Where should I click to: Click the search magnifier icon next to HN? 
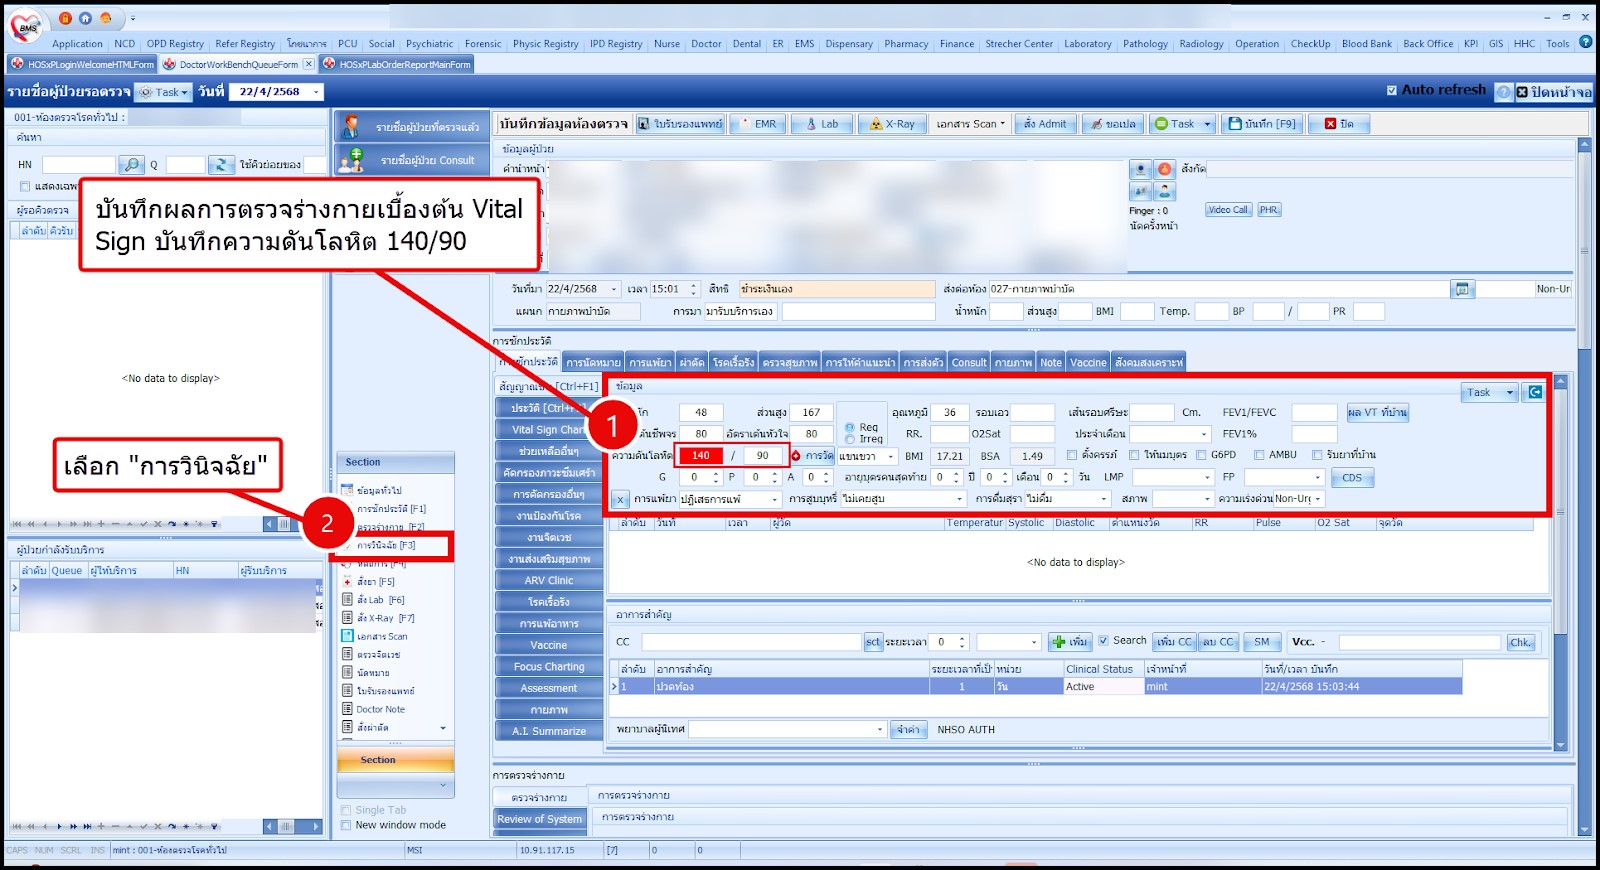(x=131, y=164)
